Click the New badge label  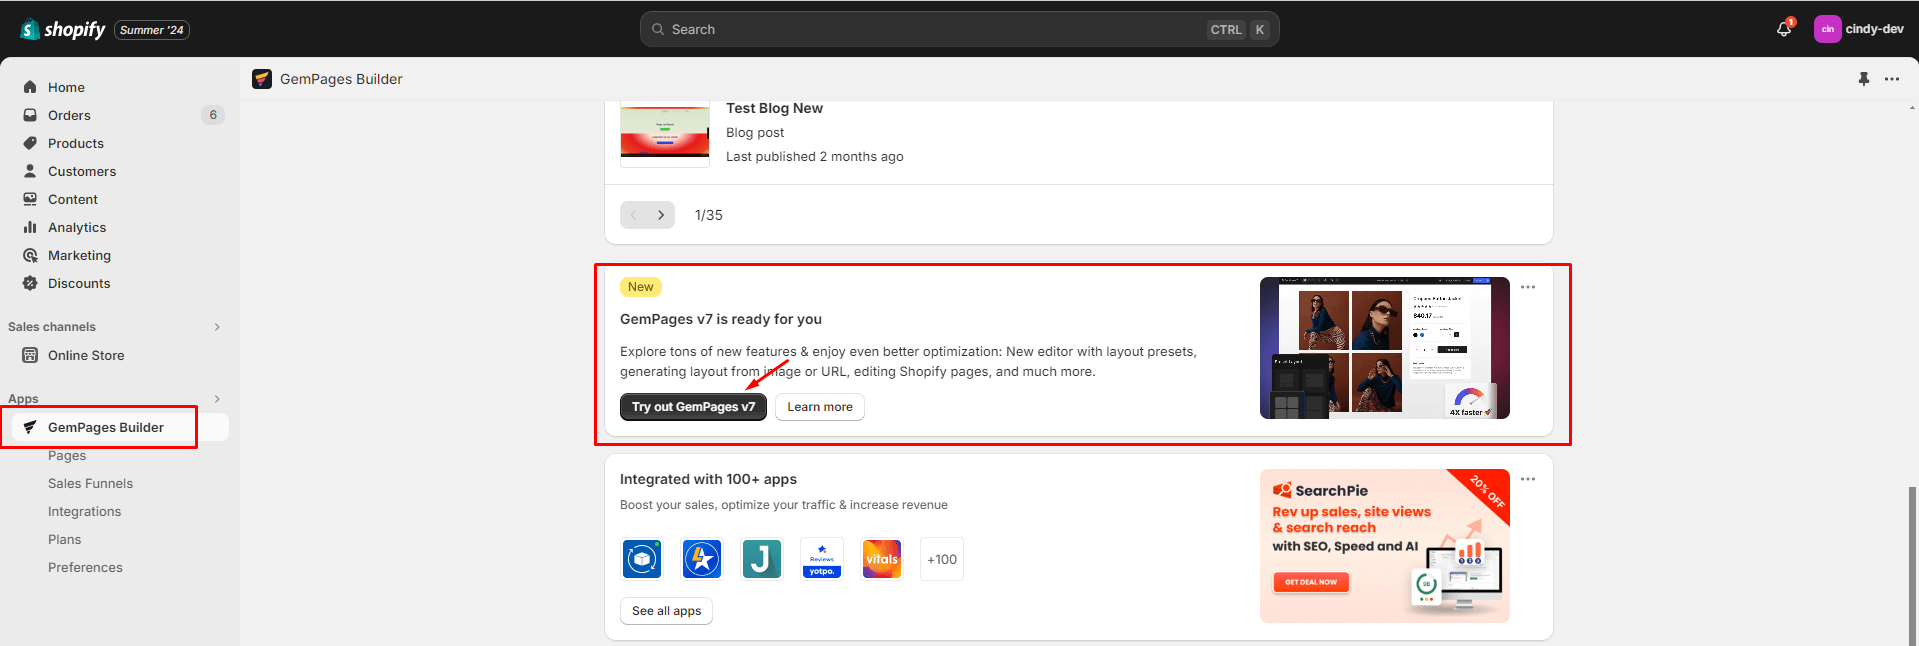point(641,287)
